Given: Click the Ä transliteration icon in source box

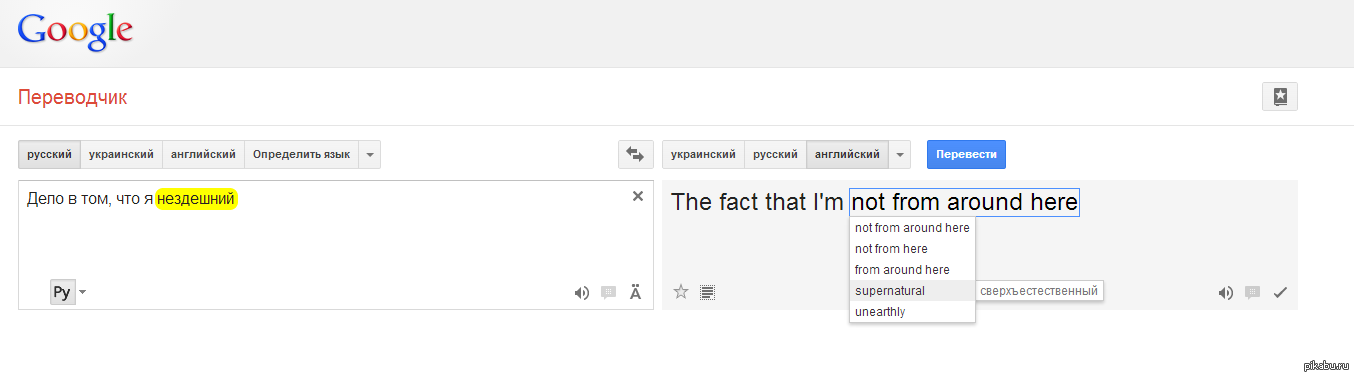Looking at the screenshot, I should pos(635,293).
